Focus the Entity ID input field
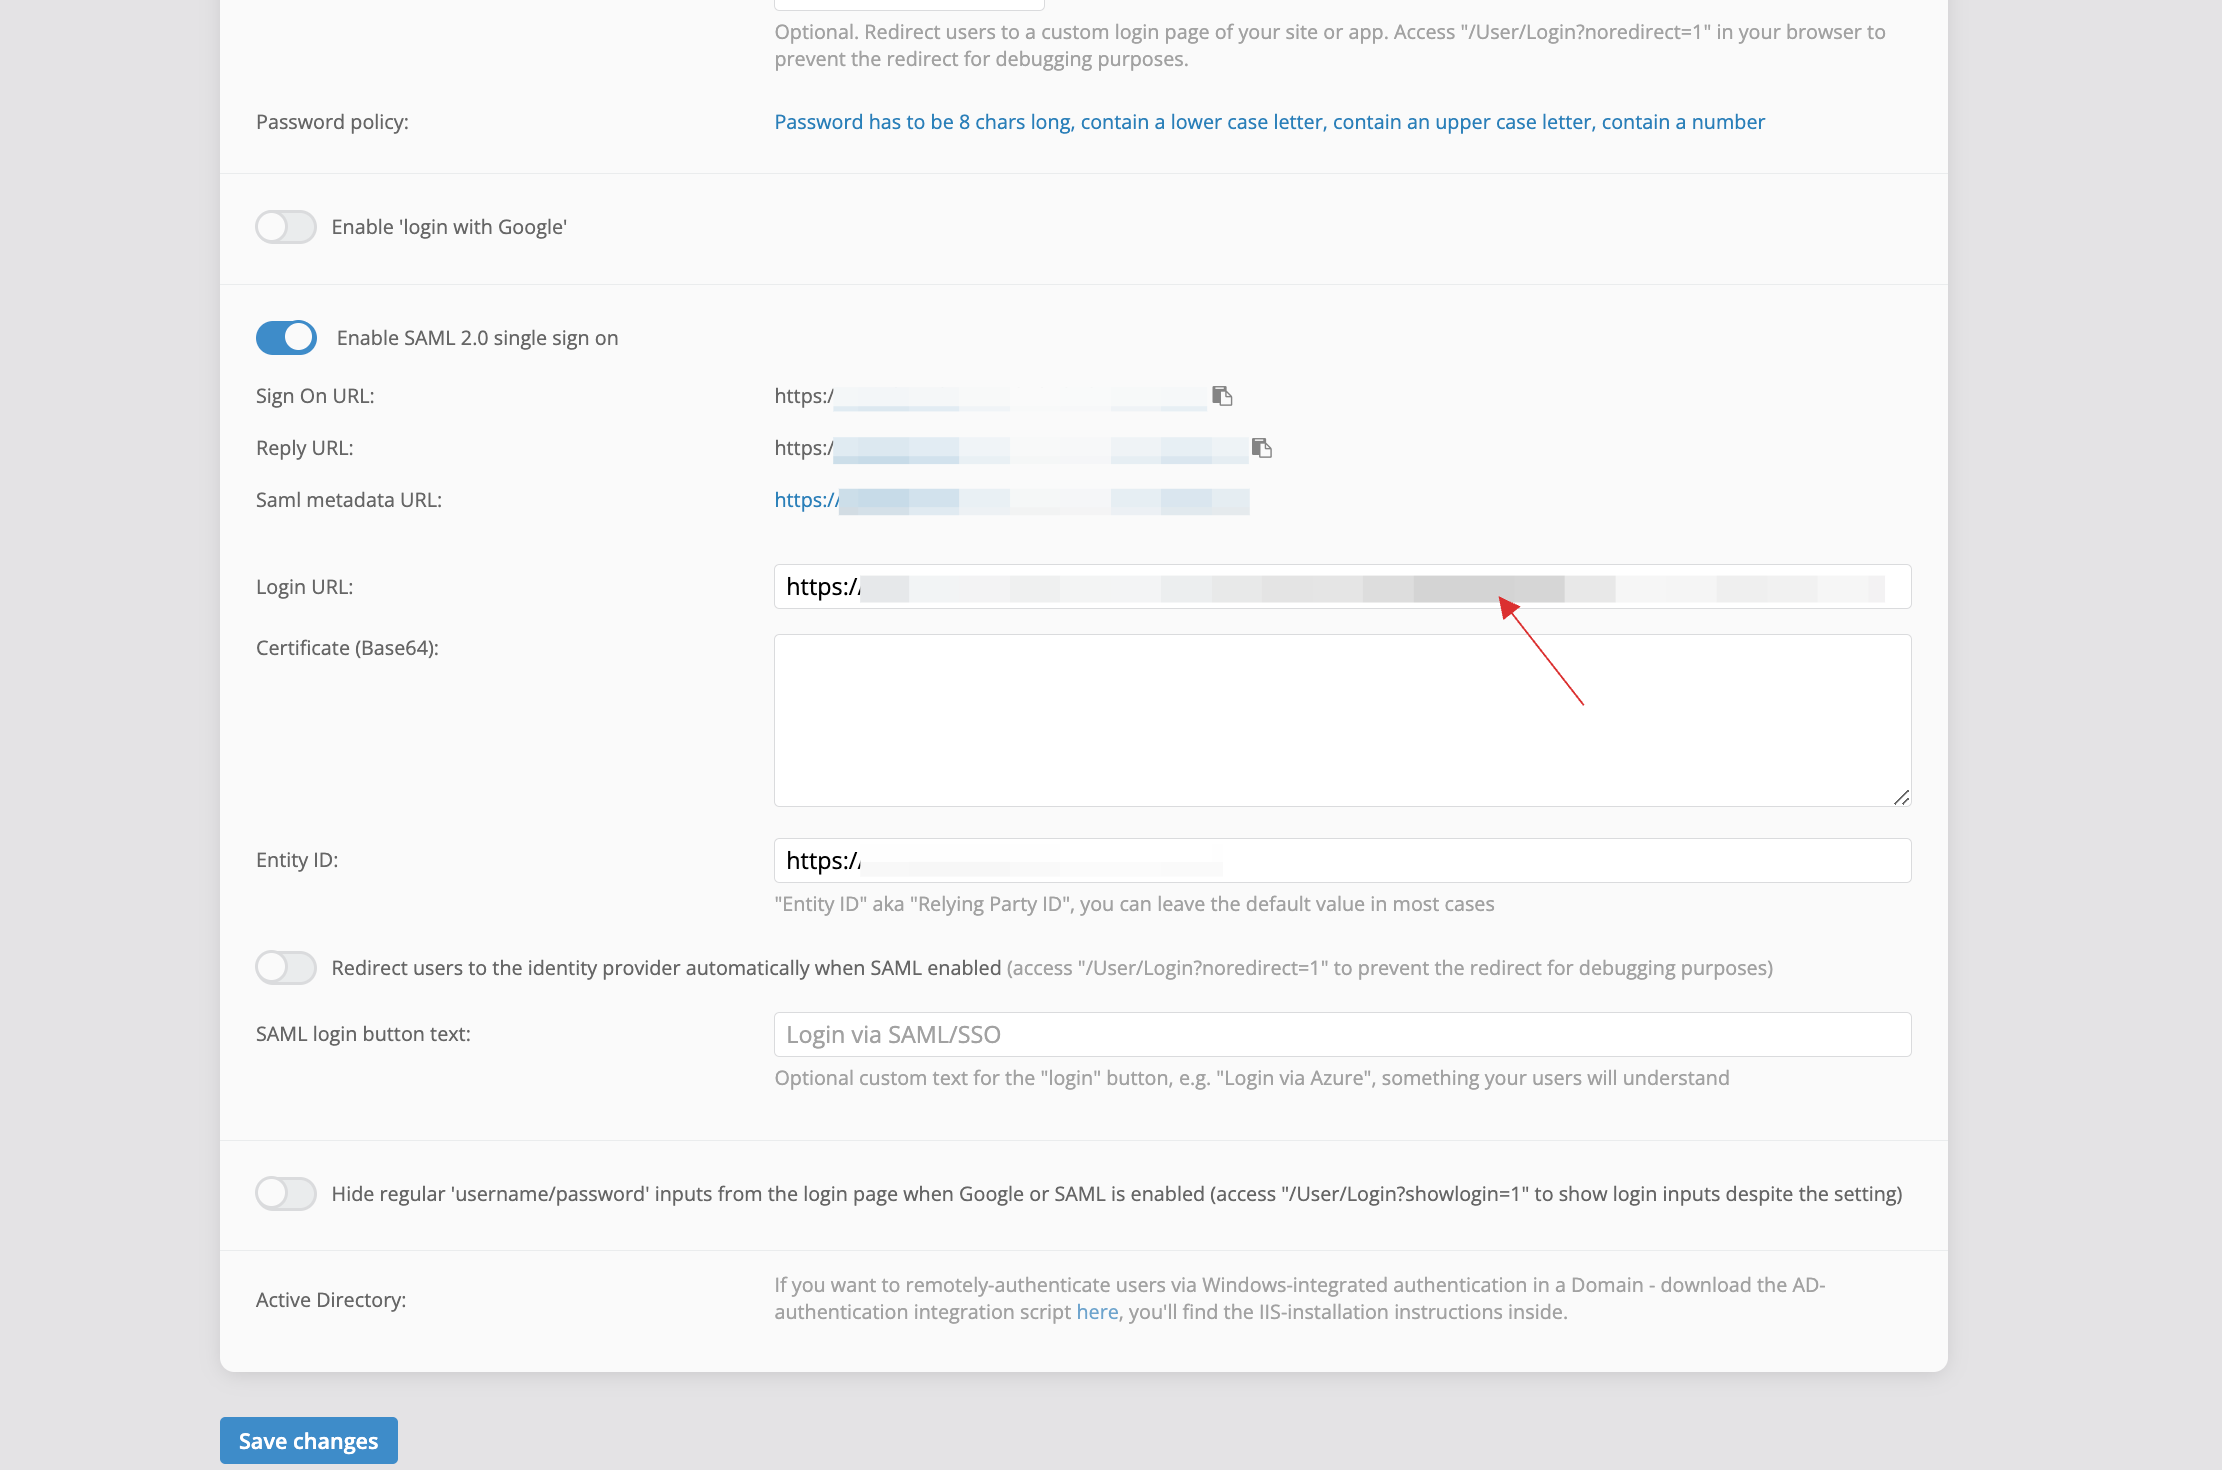The image size is (2222, 1470). [x=1342, y=861]
